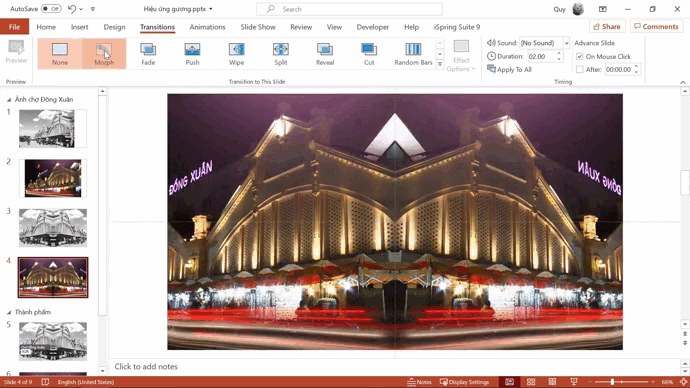Open the Developer tab

point(373,27)
